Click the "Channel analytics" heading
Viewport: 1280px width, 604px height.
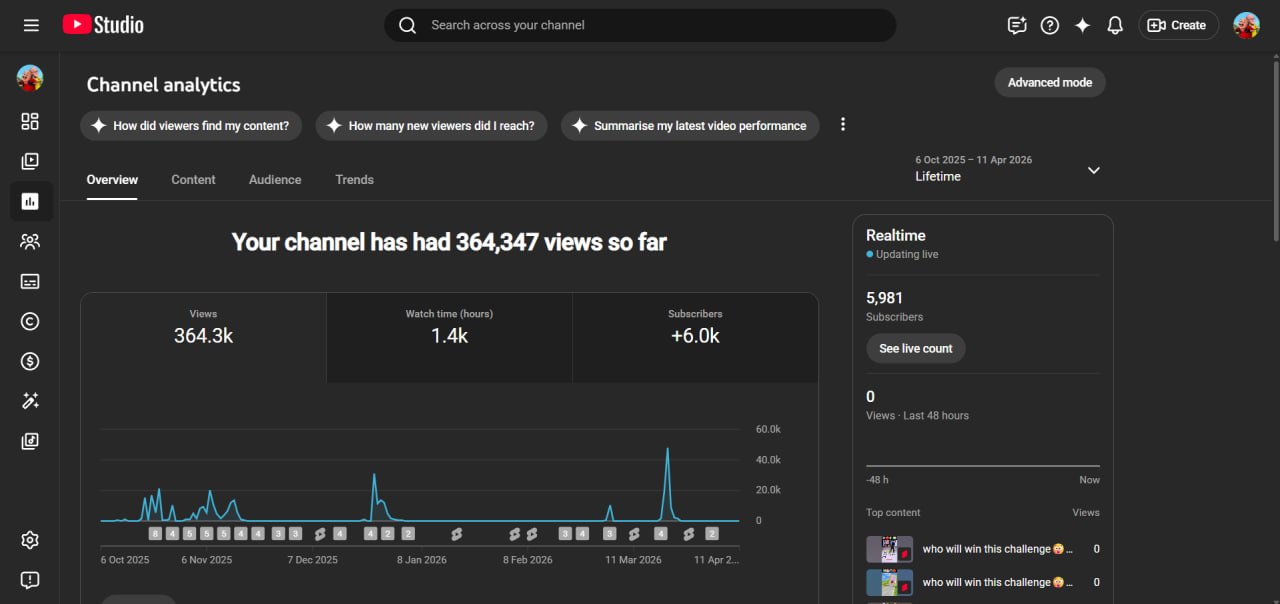coord(164,85)
